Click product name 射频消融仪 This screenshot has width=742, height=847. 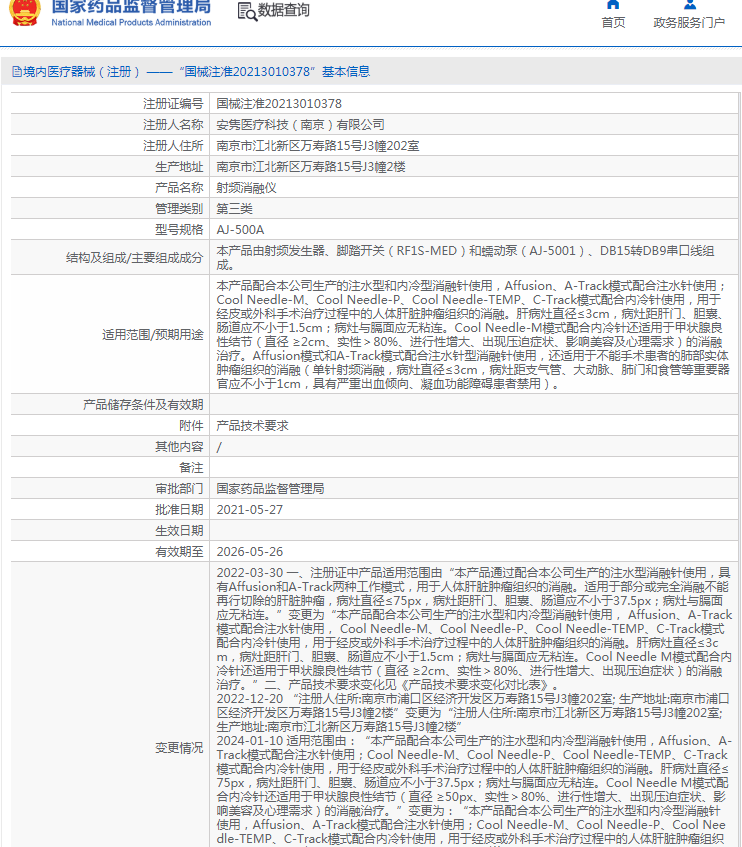(246, 188)
